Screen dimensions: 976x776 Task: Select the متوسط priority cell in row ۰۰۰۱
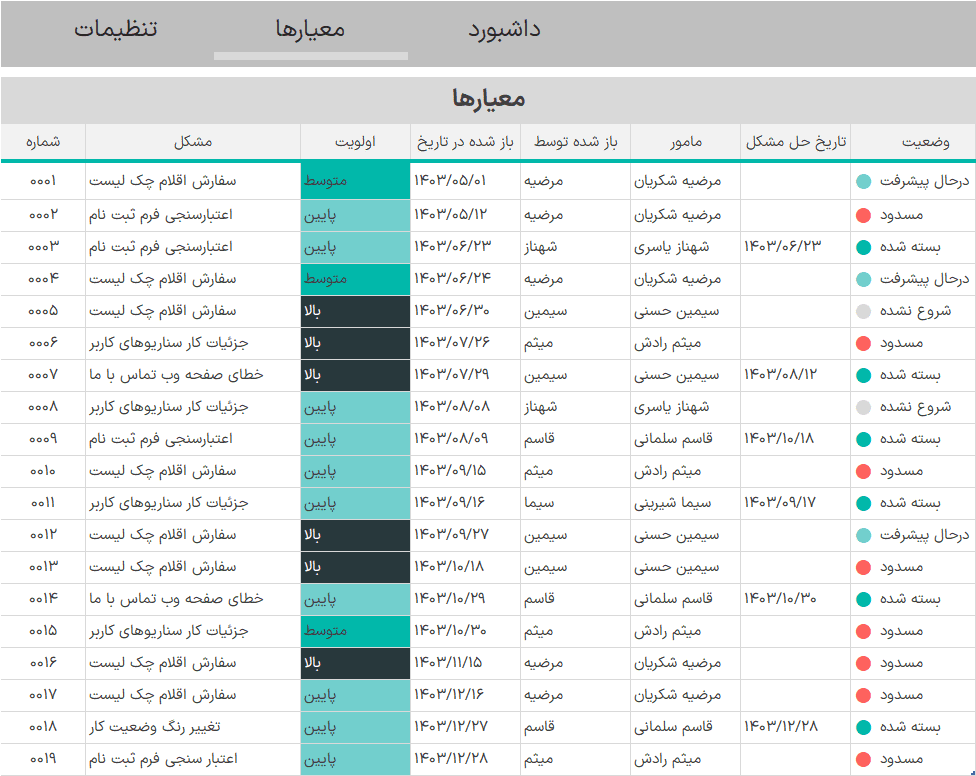click(x=355, y=181)
